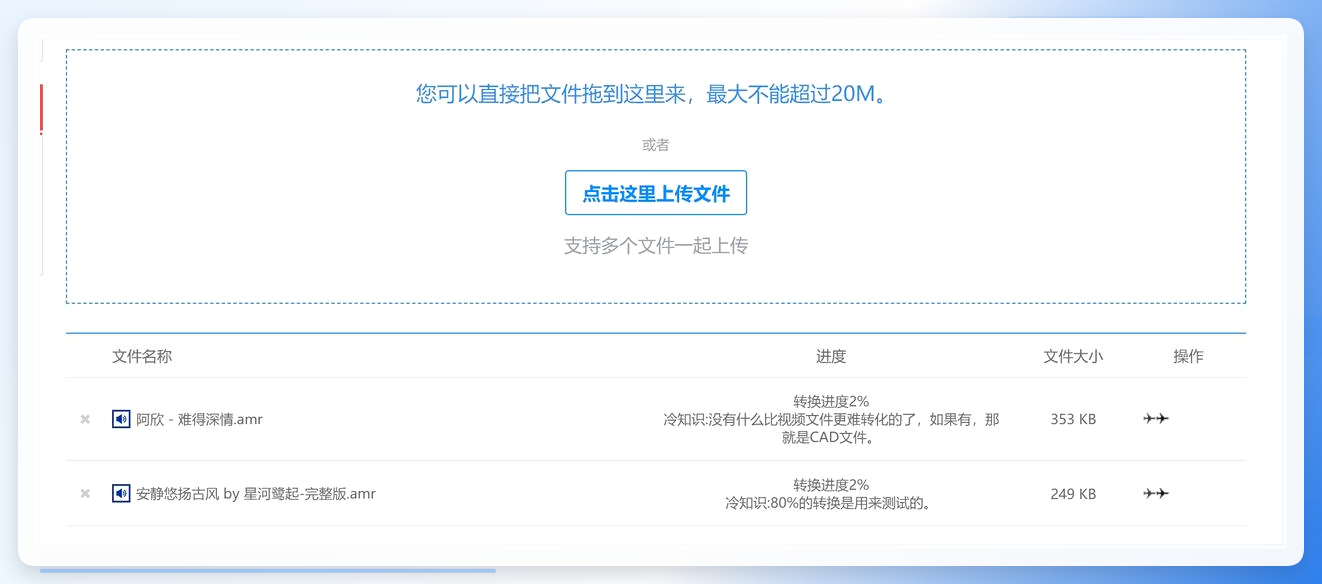This screenshot has height=584, width=1322.
Task: Click speaker icon beside 安静悠扬古风 file
Action: tap(121, 493)
